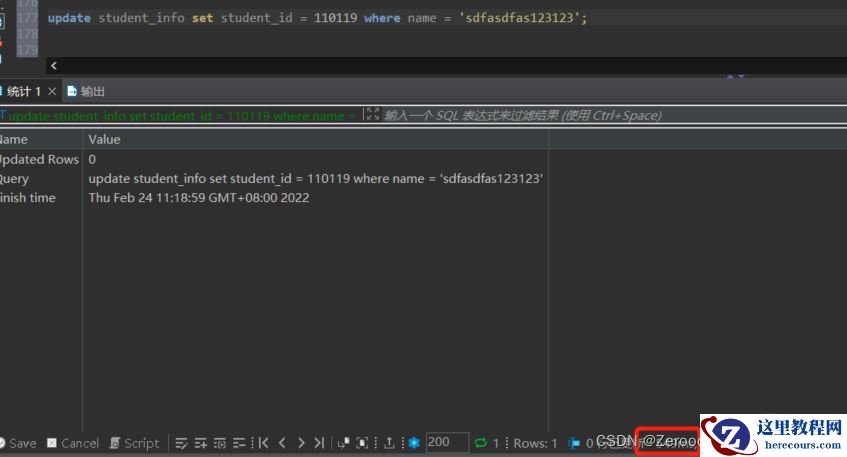Go to previous row arrow
The height and width of the screenshot is (457, 847).
tap(282, 443)
